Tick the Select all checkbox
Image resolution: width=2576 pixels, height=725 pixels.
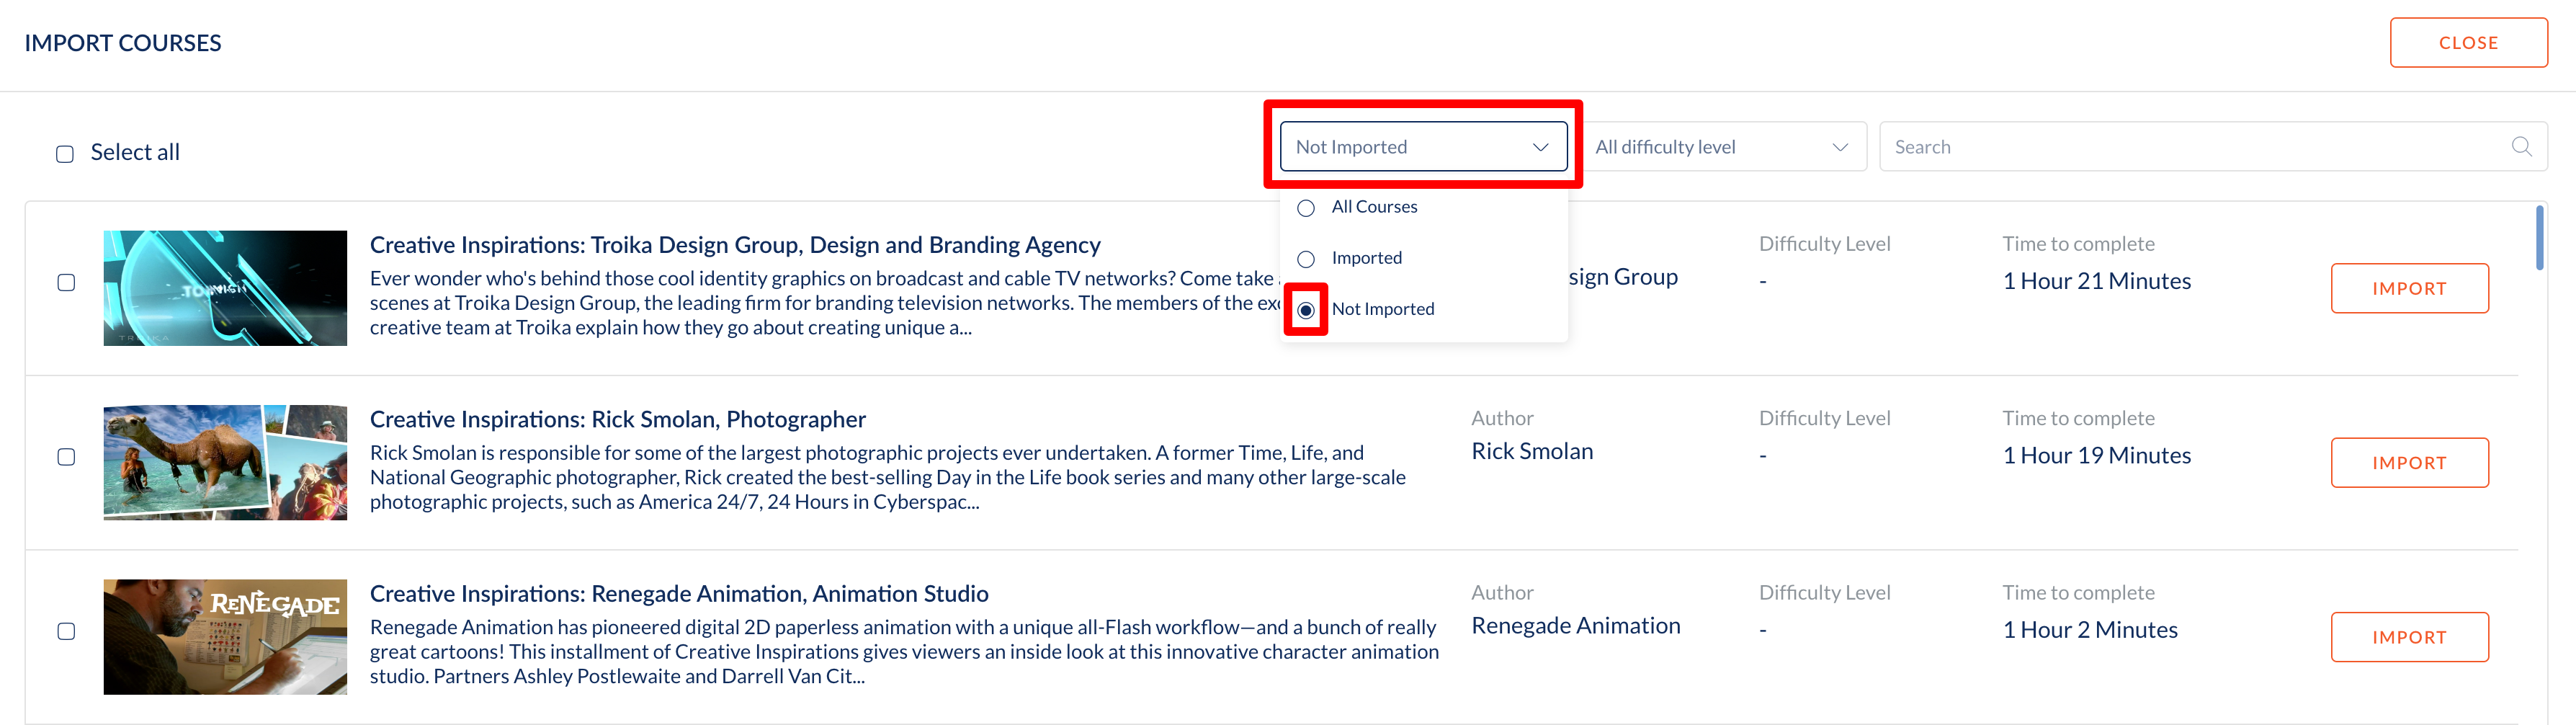(65, 154)
